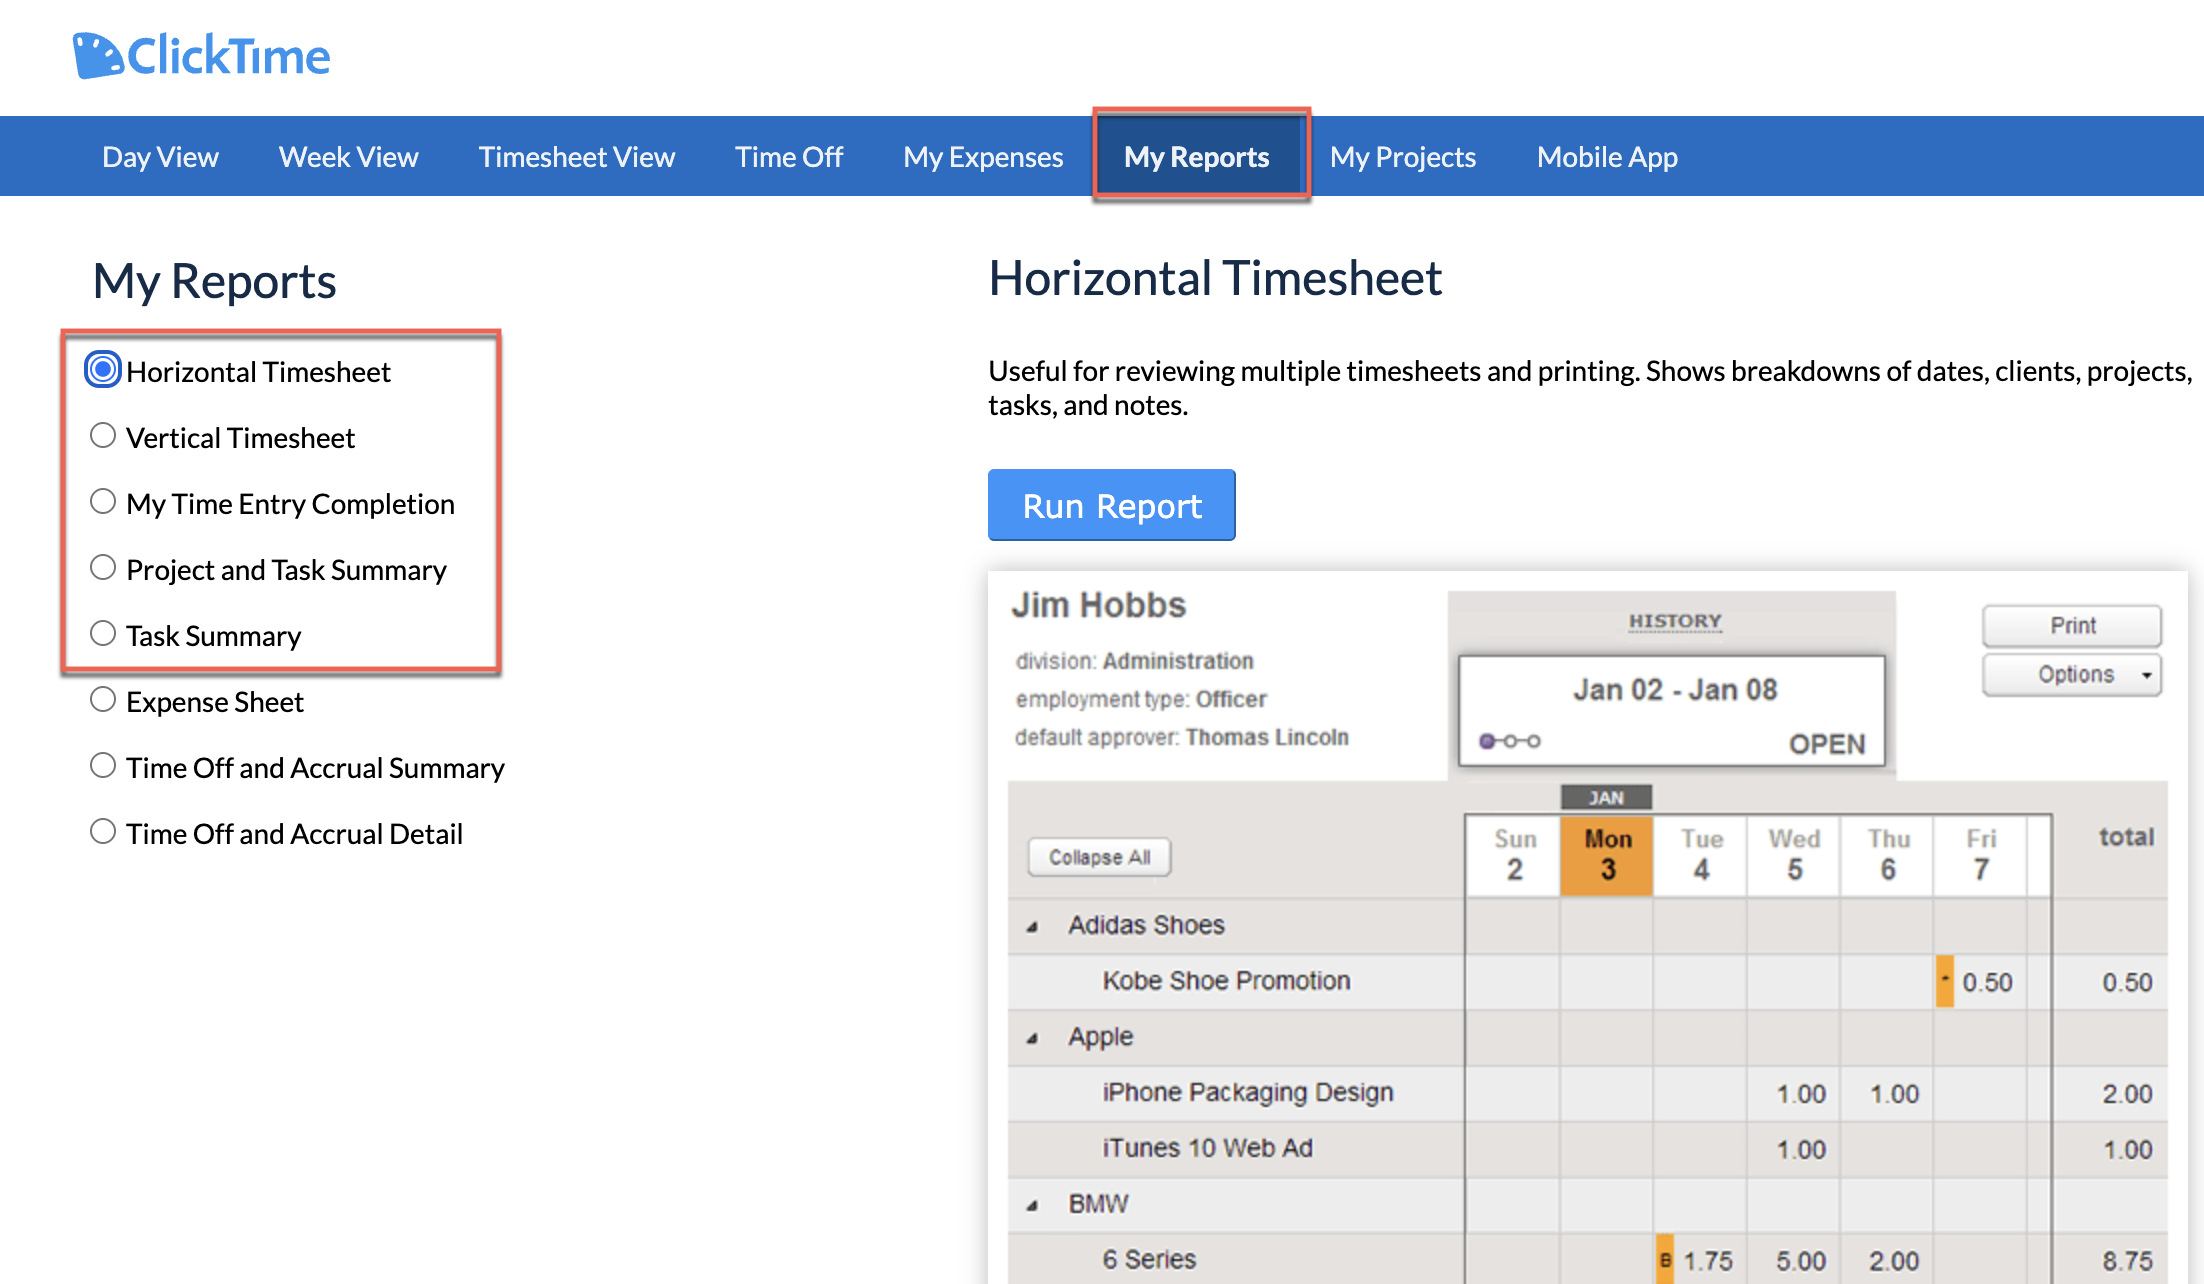Click default approver Thomas Lincoln text
This screenshot has width=2204, height=1284.
(1182, 738)
